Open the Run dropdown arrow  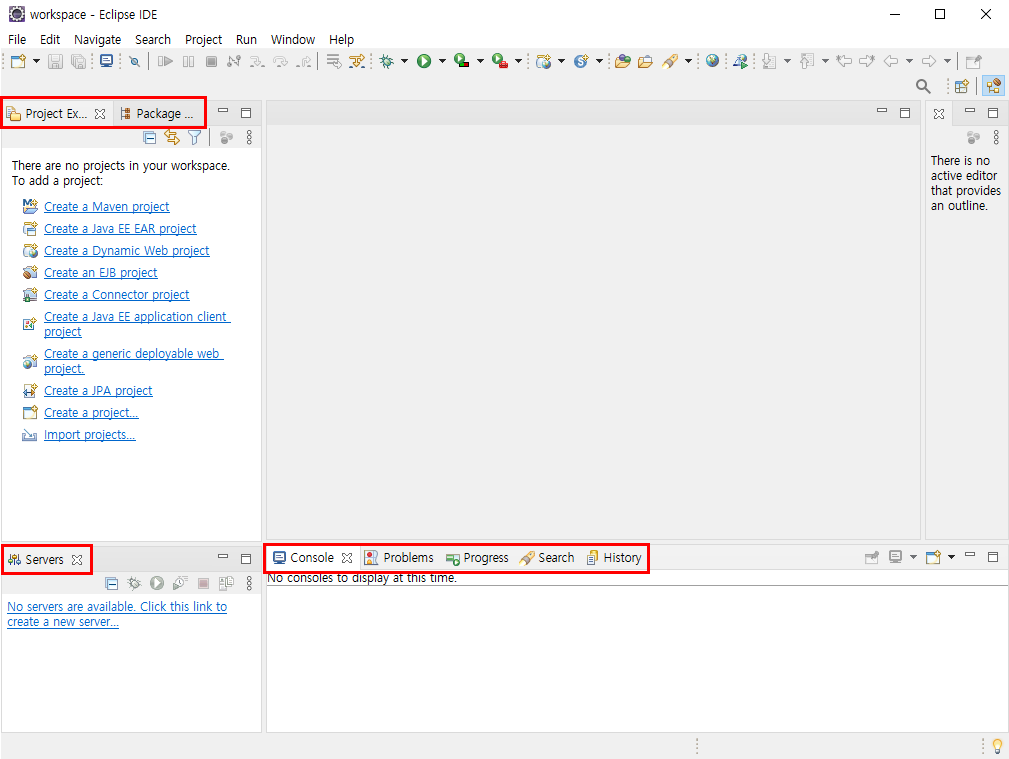coord(442,61)
